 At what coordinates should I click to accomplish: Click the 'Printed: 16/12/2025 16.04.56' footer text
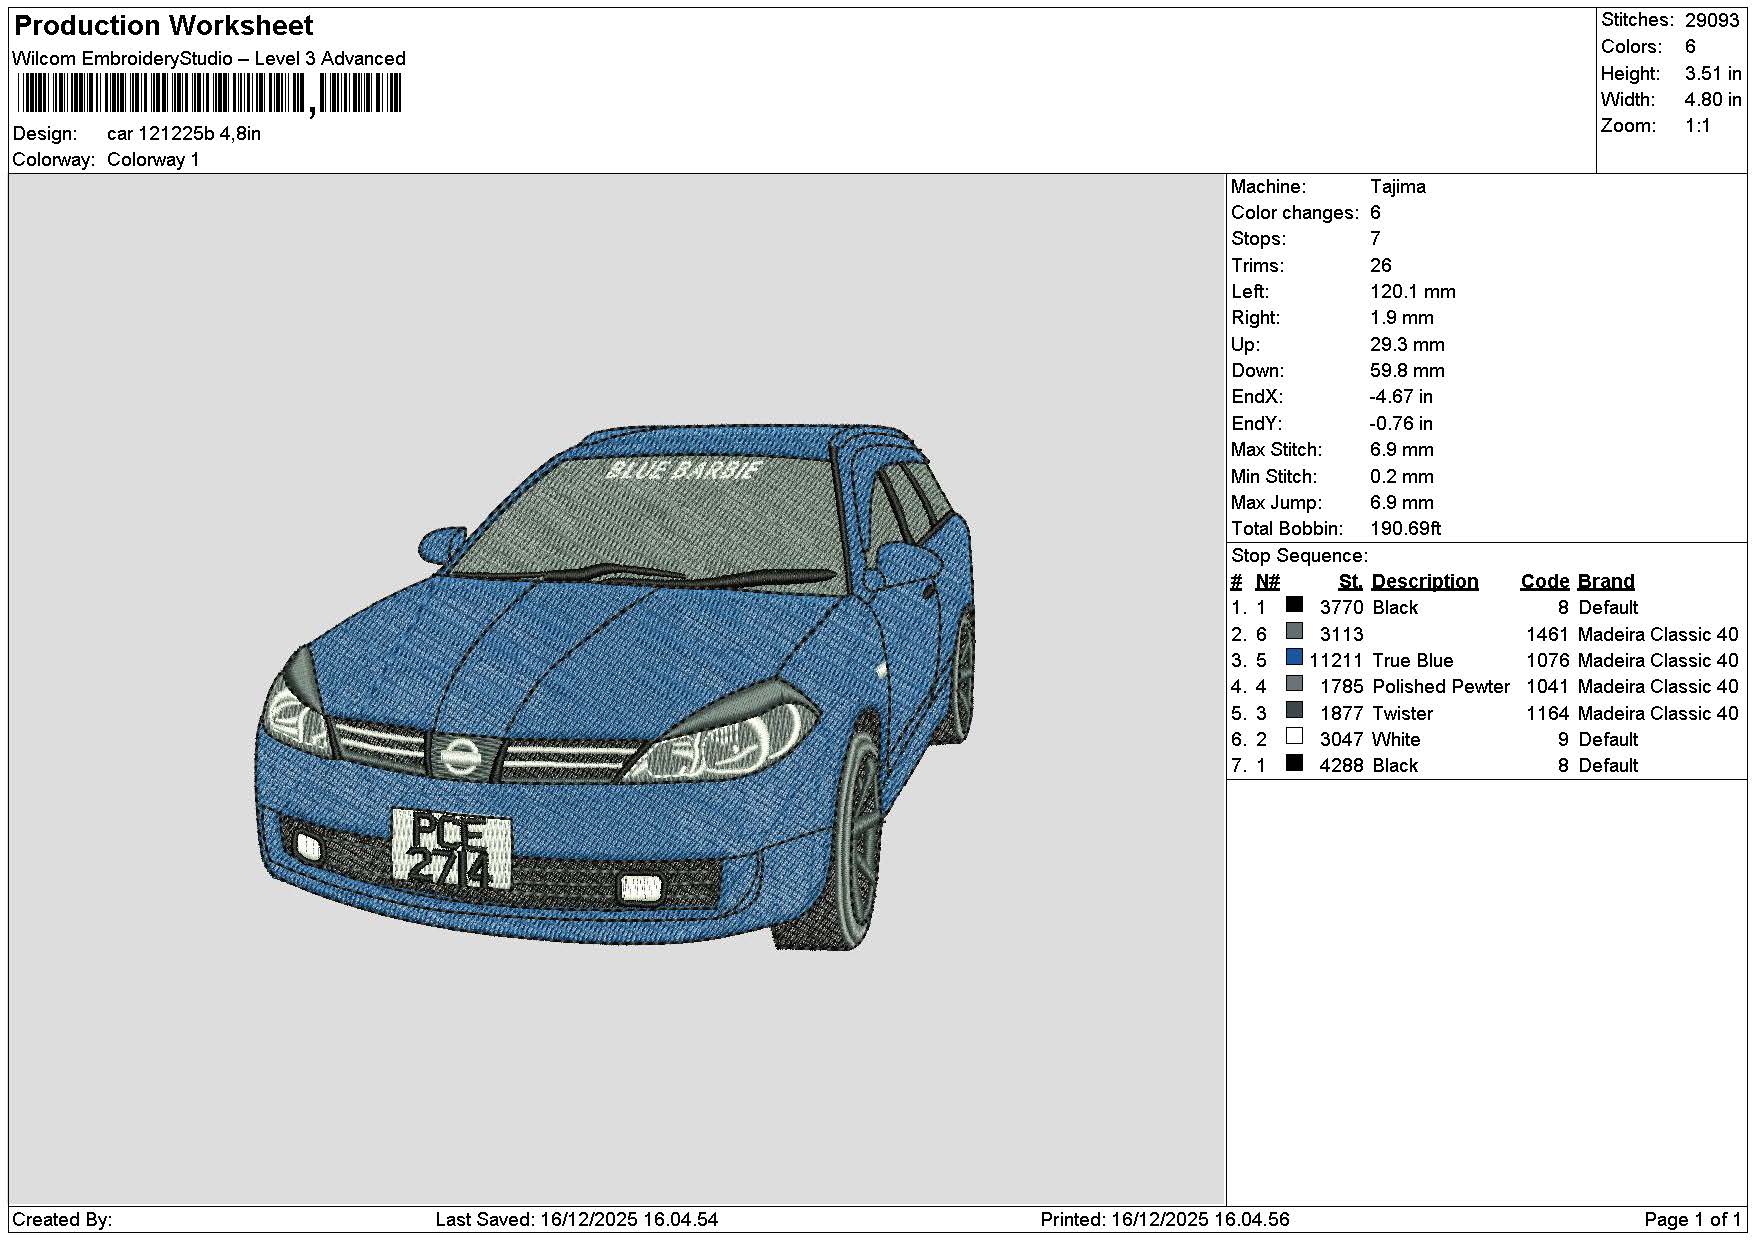(1165, 1219)
